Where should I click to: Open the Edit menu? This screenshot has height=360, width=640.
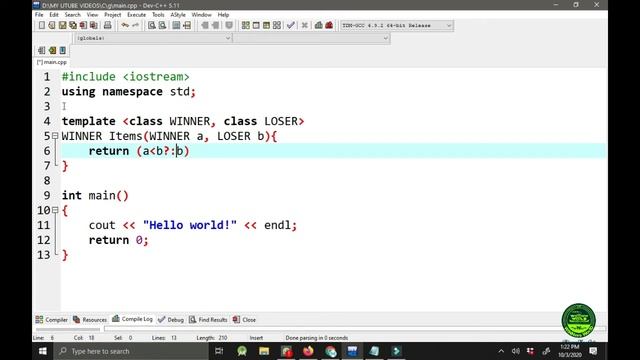(x=54, y=15)
